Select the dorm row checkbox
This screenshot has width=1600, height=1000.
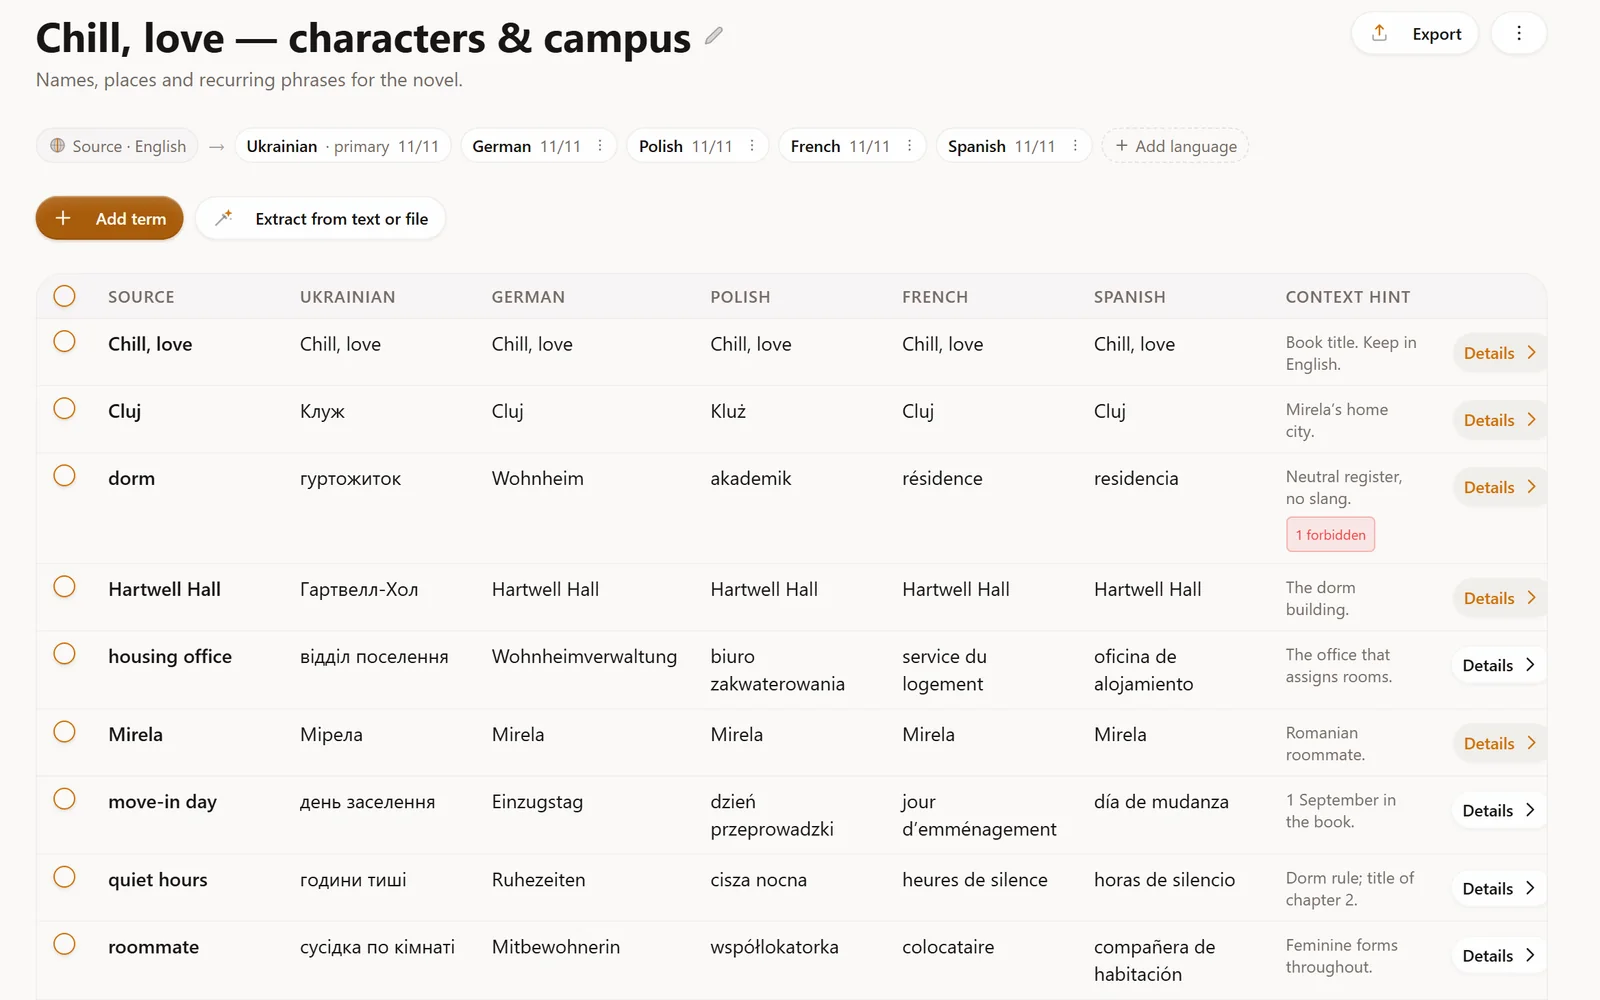pos(64,476)
